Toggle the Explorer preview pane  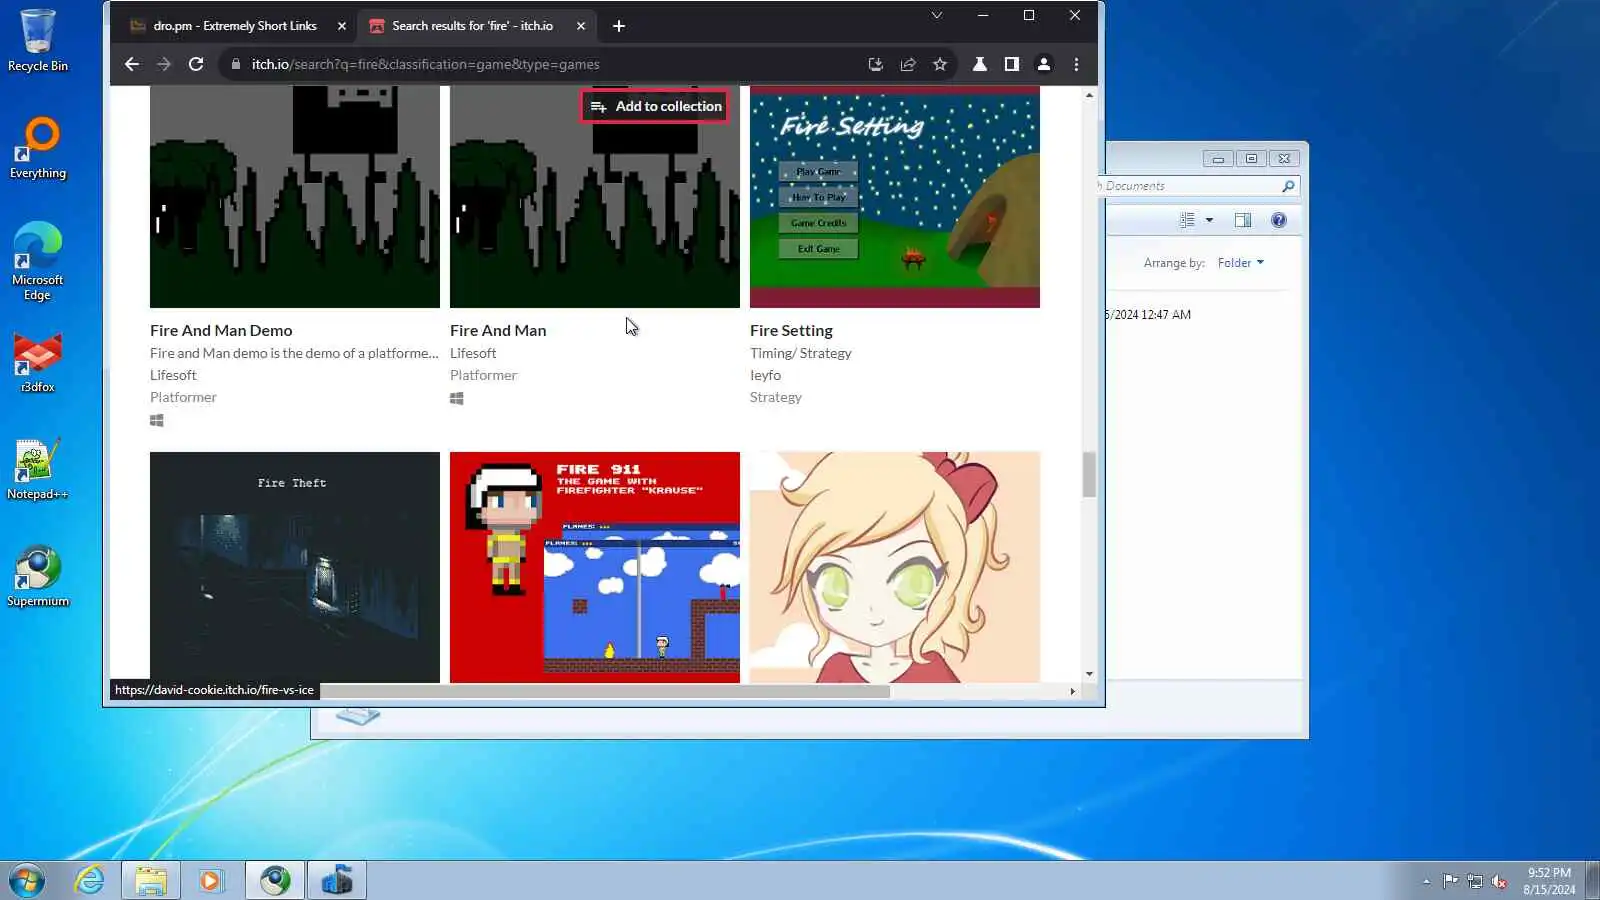[x=1243, y=220]
